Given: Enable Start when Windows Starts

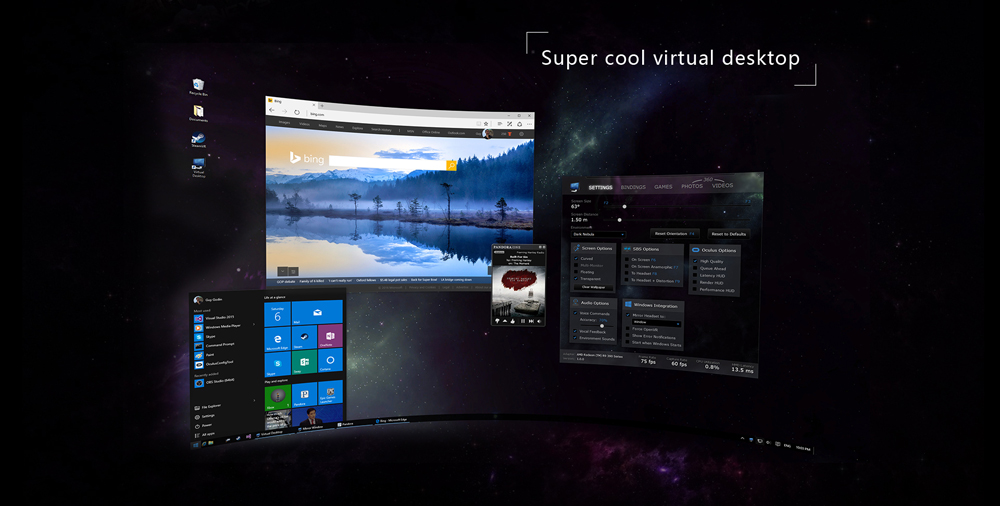Looking at the screenshot, I should (x=627, y=344).
